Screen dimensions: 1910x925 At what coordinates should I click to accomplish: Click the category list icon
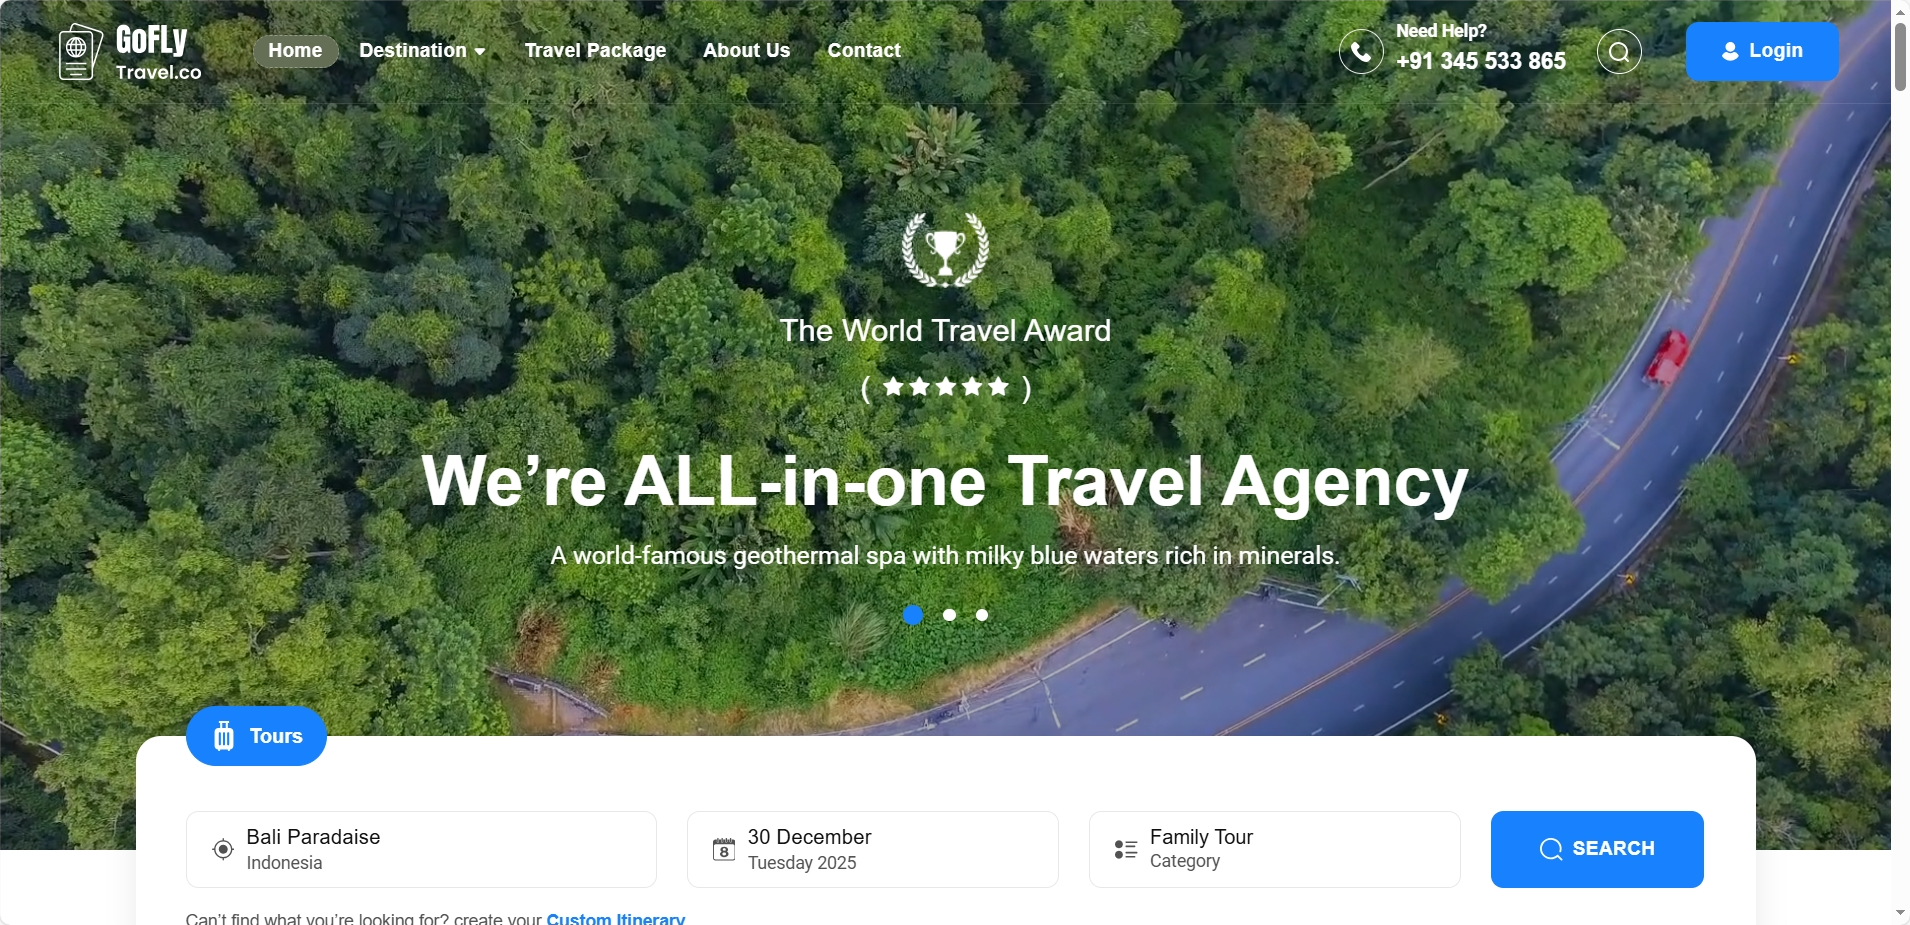pyautogui.click(x=1126, y=849)
